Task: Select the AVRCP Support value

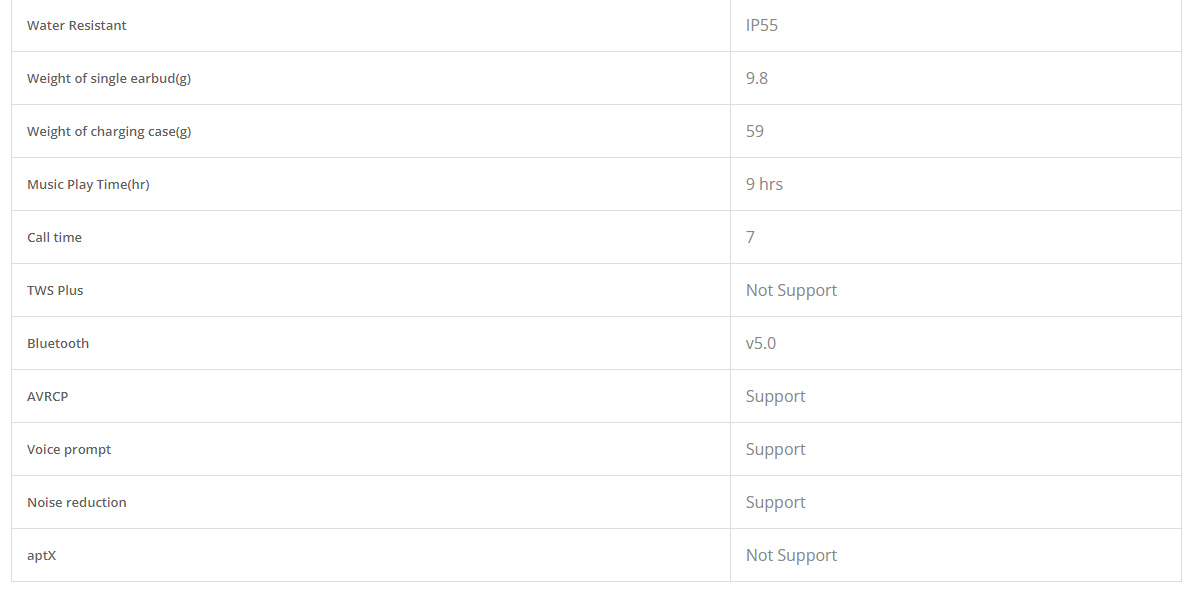Action: pos(775,396)
